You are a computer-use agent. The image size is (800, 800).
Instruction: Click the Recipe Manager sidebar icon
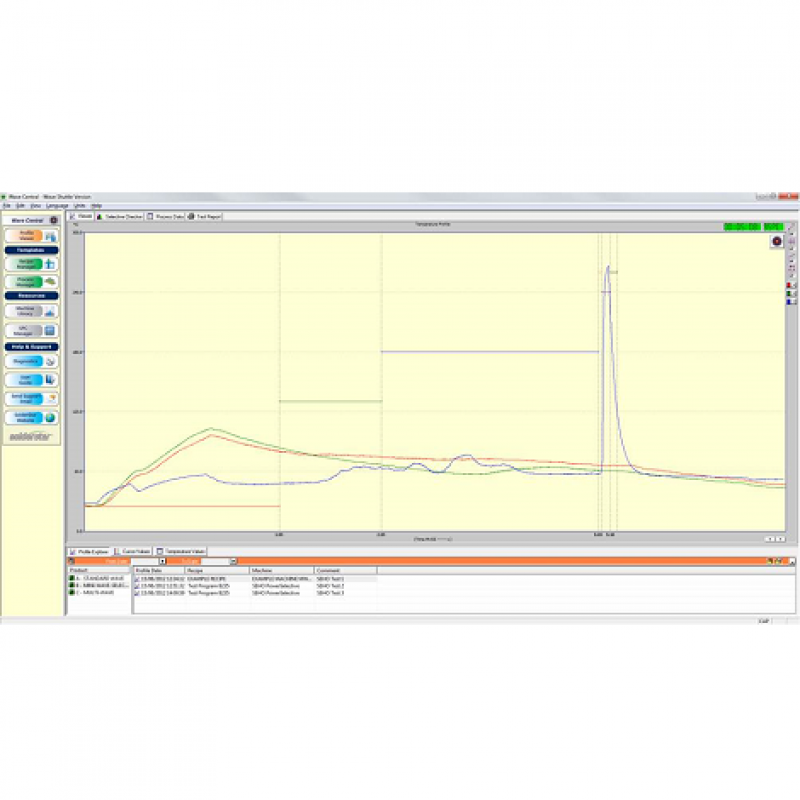50,264
